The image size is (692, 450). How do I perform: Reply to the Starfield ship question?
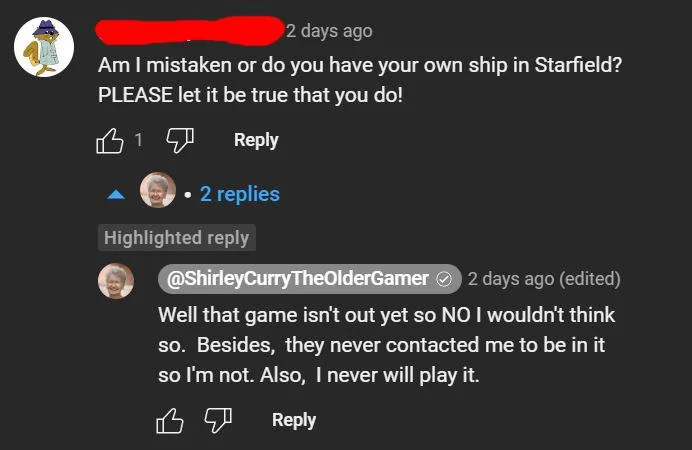coord(256,140)
